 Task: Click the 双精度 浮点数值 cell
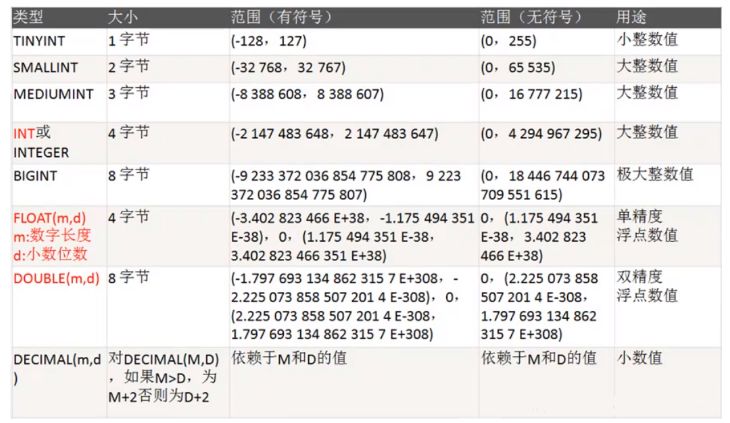tap(647, 286)
